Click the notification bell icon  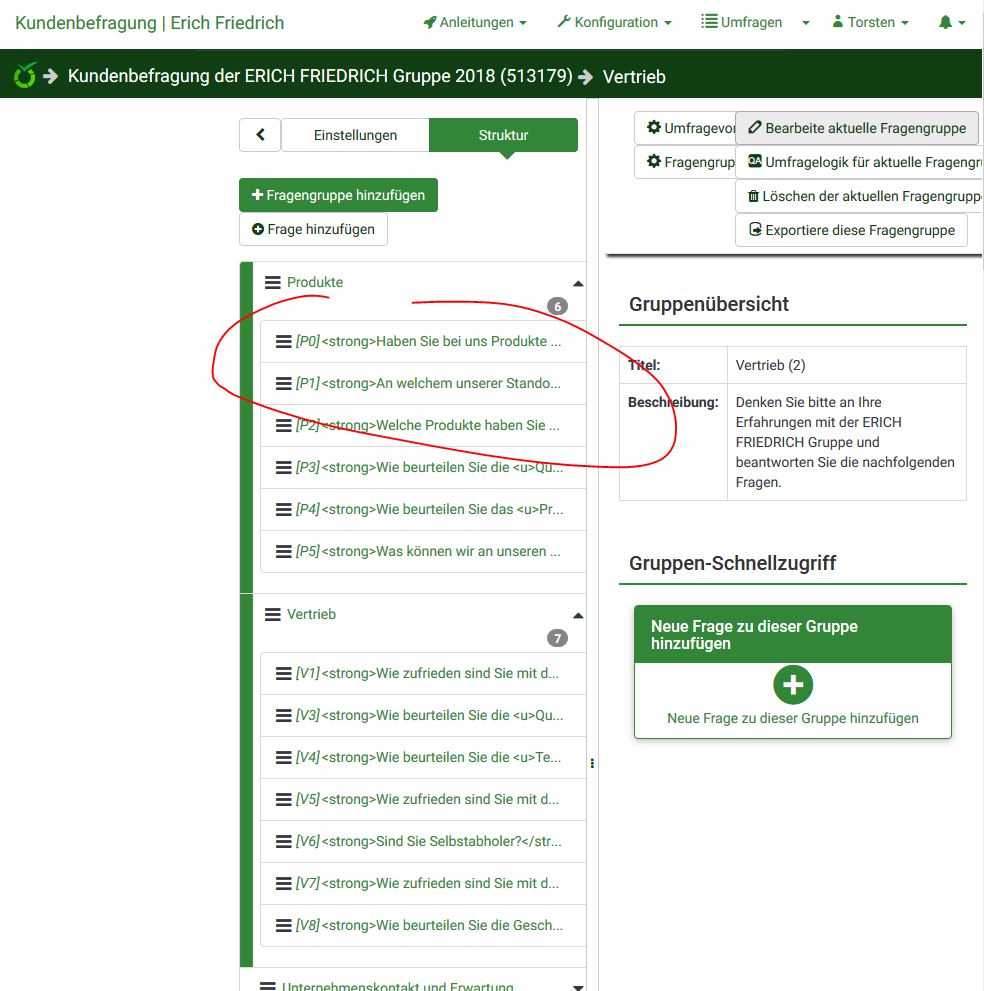click(945, 22)
